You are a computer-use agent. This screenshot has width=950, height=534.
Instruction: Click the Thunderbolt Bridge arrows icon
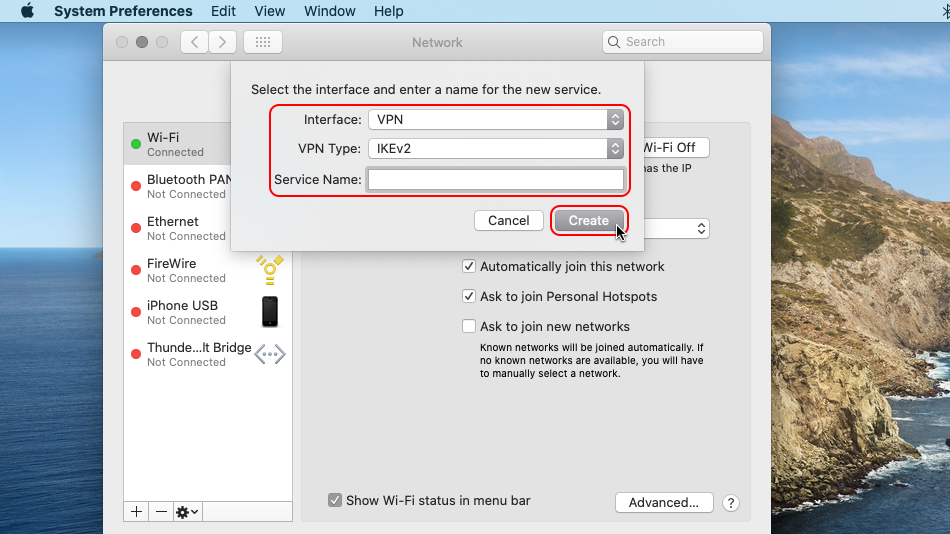[269, 354]
